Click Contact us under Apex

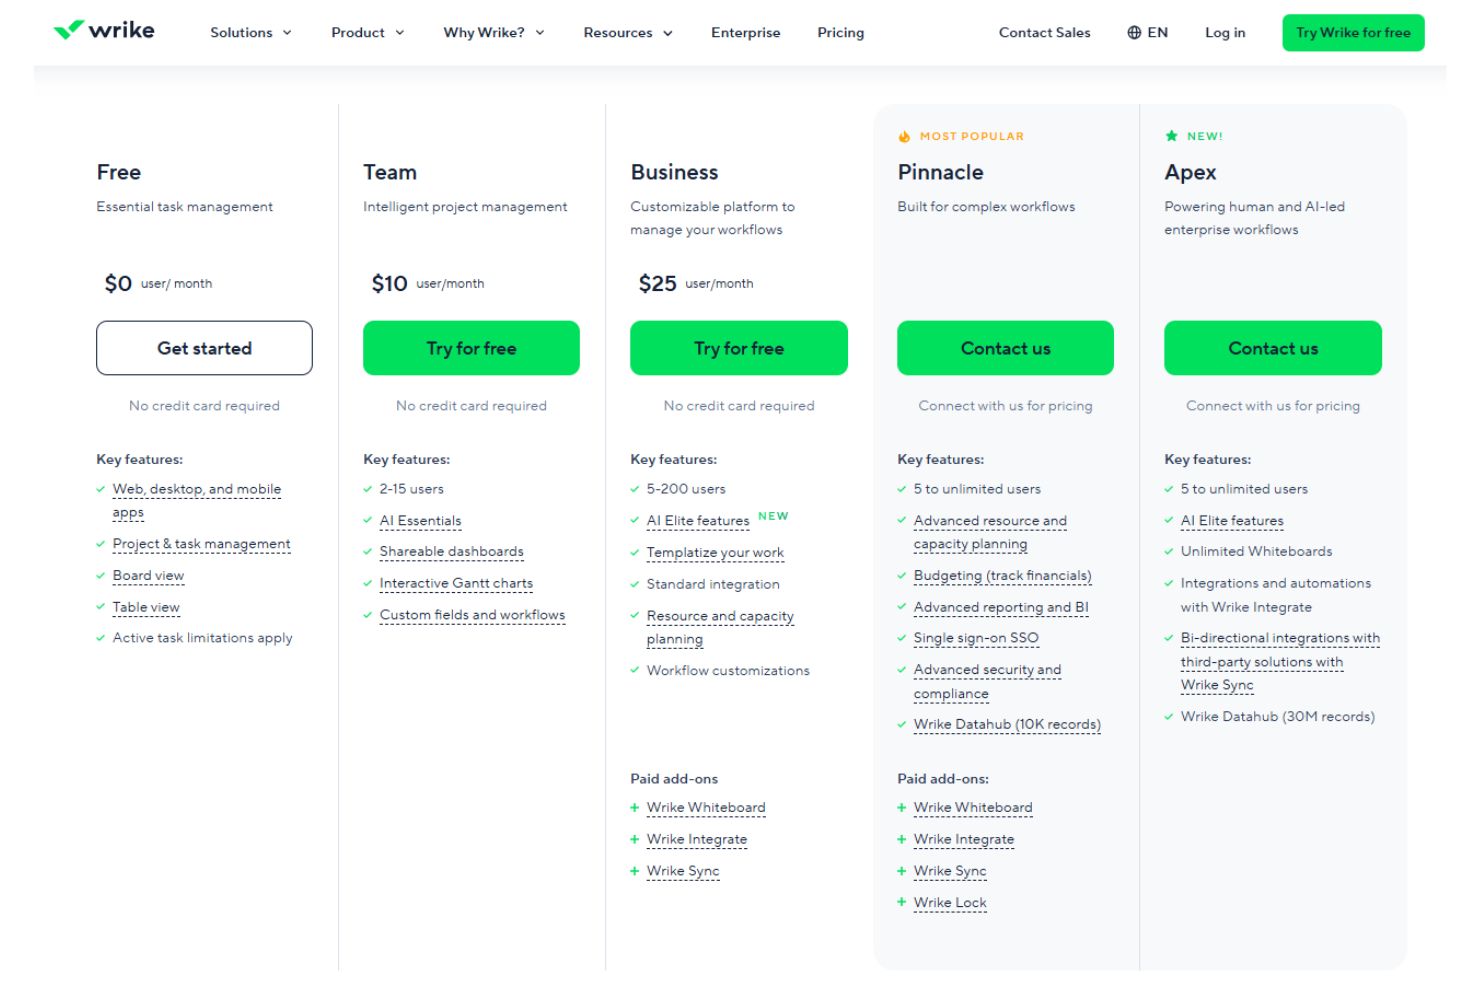[1273, 348]
